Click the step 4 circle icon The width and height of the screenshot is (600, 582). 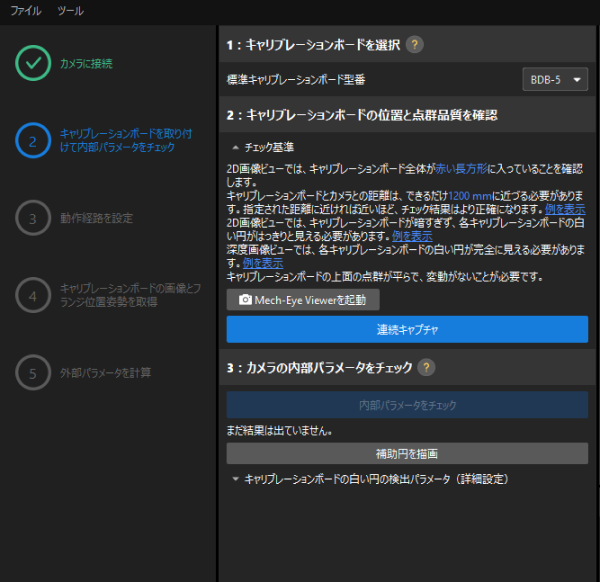(x=33, y=295)
